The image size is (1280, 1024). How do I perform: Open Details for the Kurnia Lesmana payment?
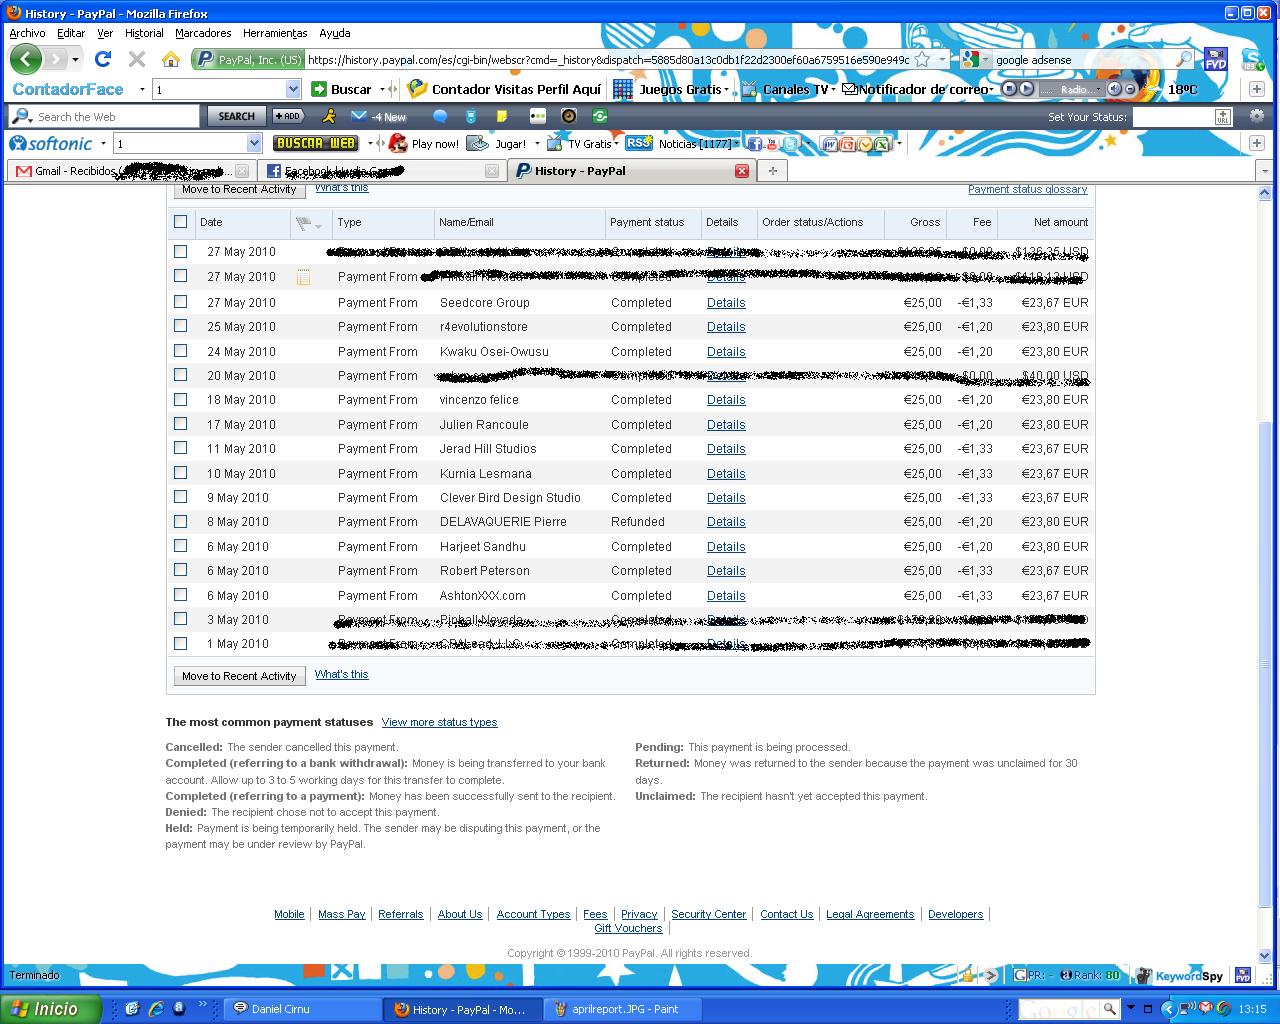click(x=726, y=473)
